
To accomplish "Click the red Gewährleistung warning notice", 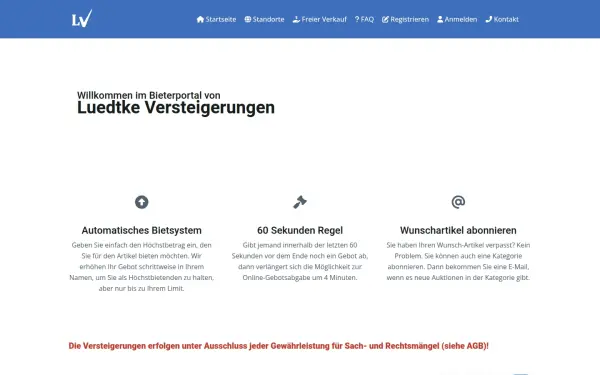I will tap(279, 346).
